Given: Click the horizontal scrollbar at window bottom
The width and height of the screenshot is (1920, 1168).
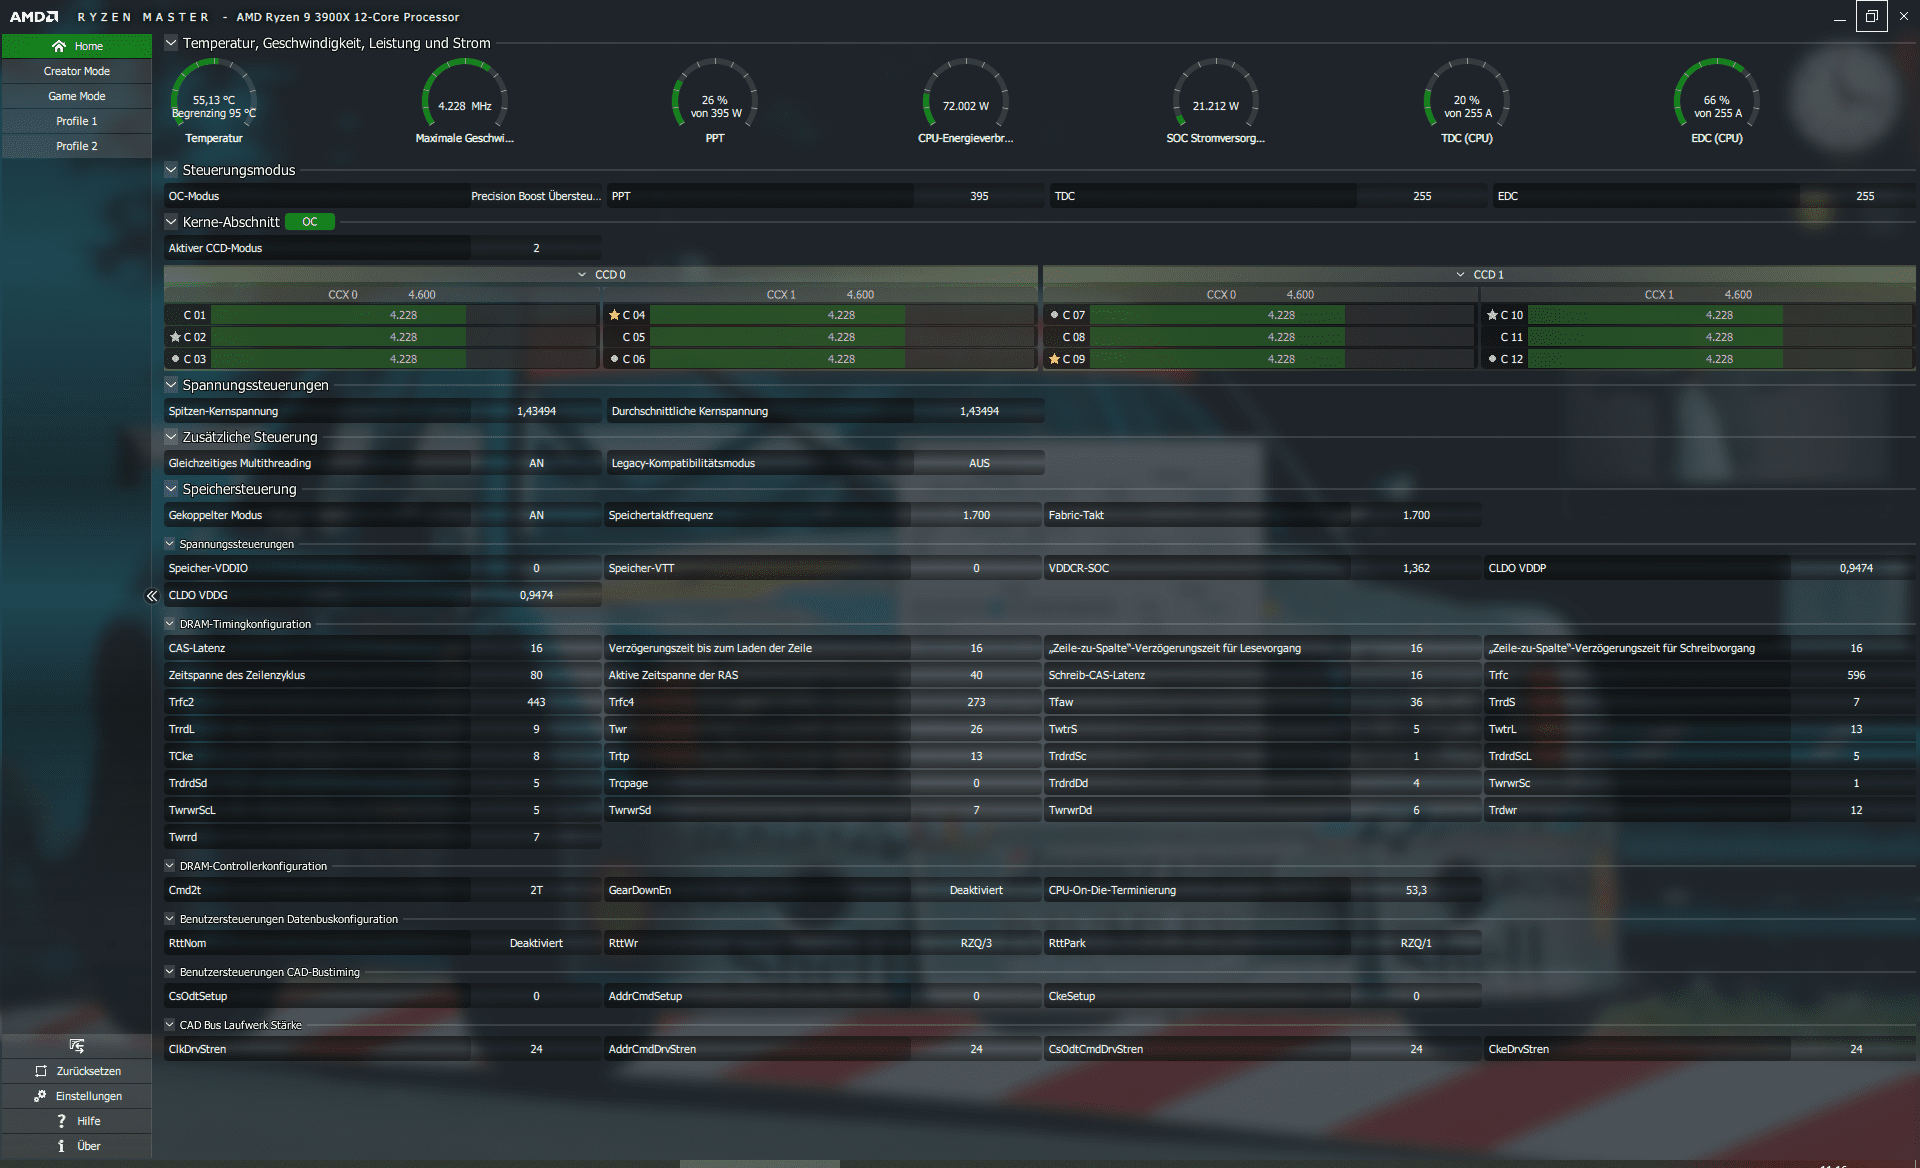Looking at the screenshot, I should (x=760, y=1164).
